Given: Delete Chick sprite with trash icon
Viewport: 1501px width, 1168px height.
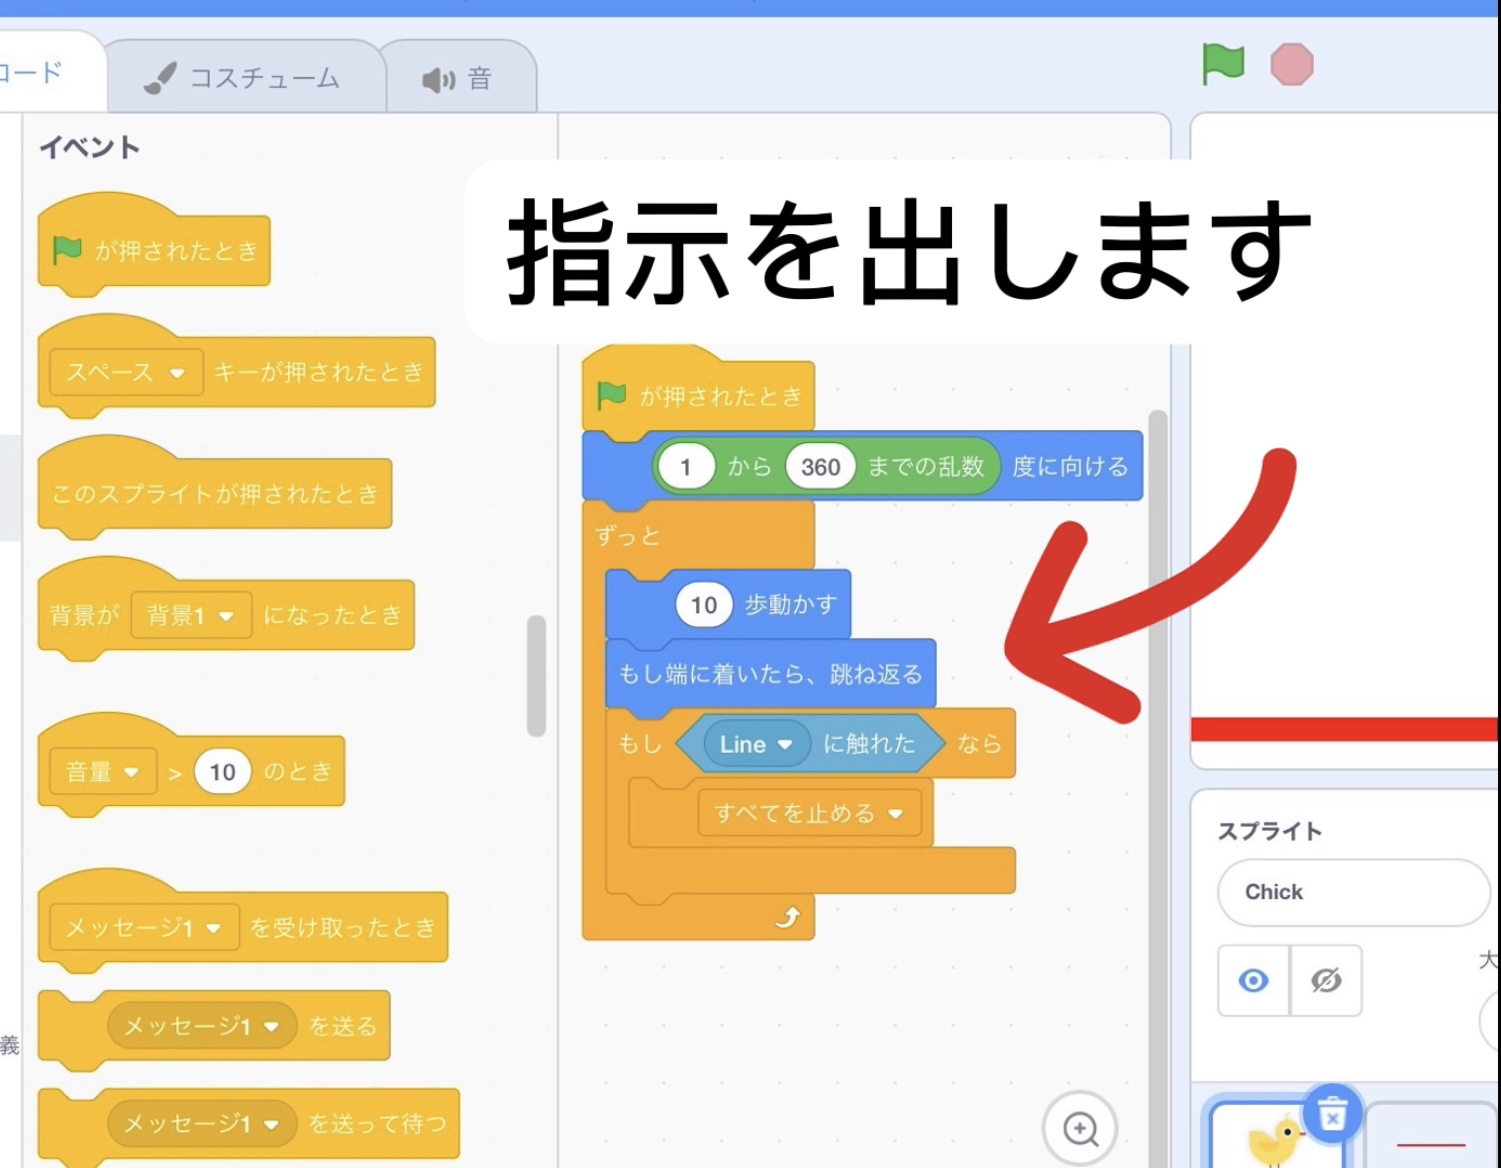Looking at the screenshot, I should (x=1332, y=1113).
